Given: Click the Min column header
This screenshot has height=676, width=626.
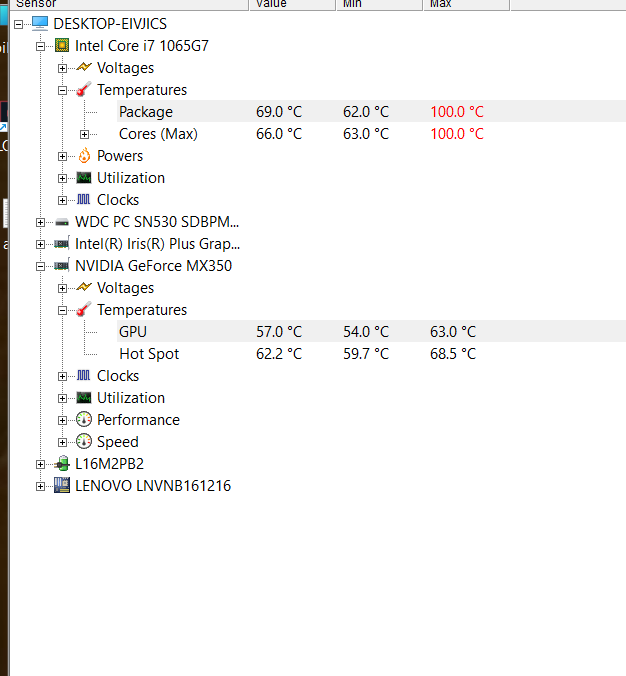Looking at the screenshot, I should [x=380, y=4].
